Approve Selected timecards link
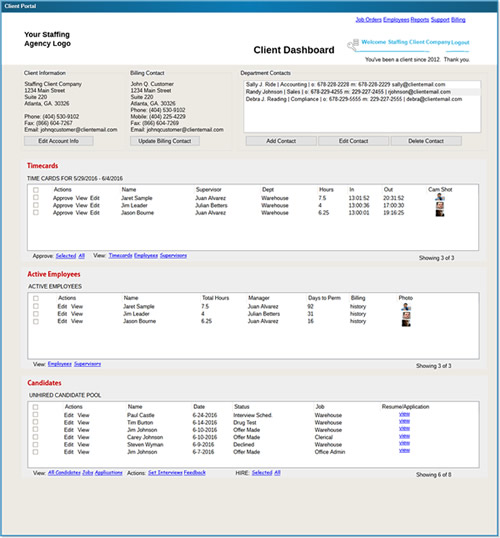This screenshot has width=500, height=538. pos(66,256)
